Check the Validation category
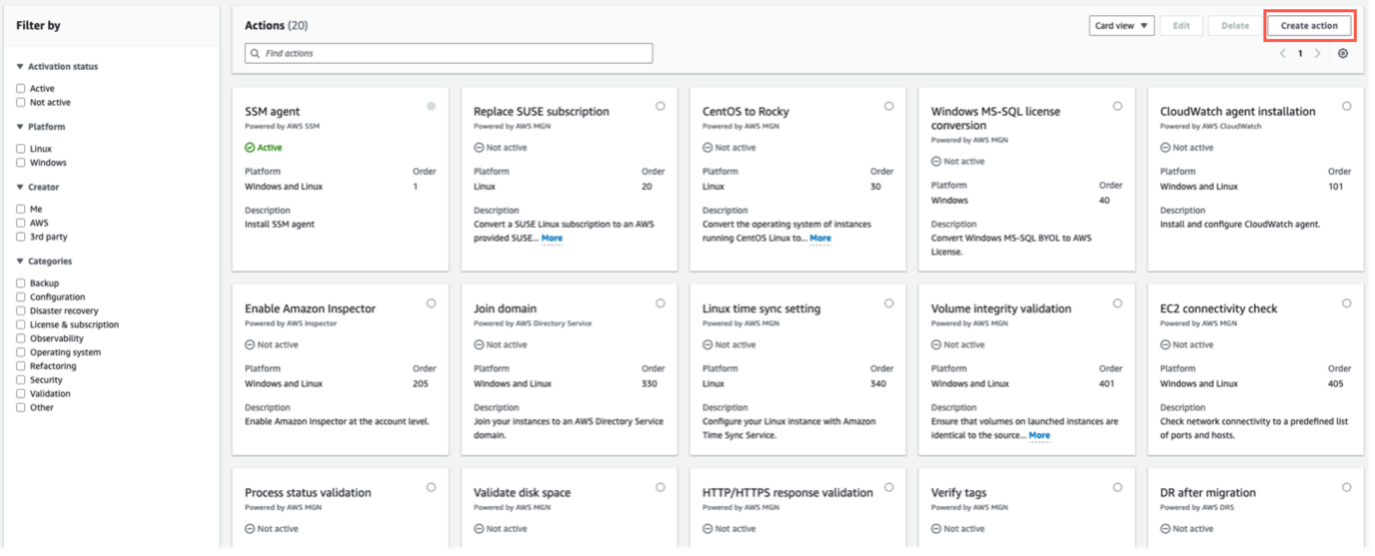 21,394
